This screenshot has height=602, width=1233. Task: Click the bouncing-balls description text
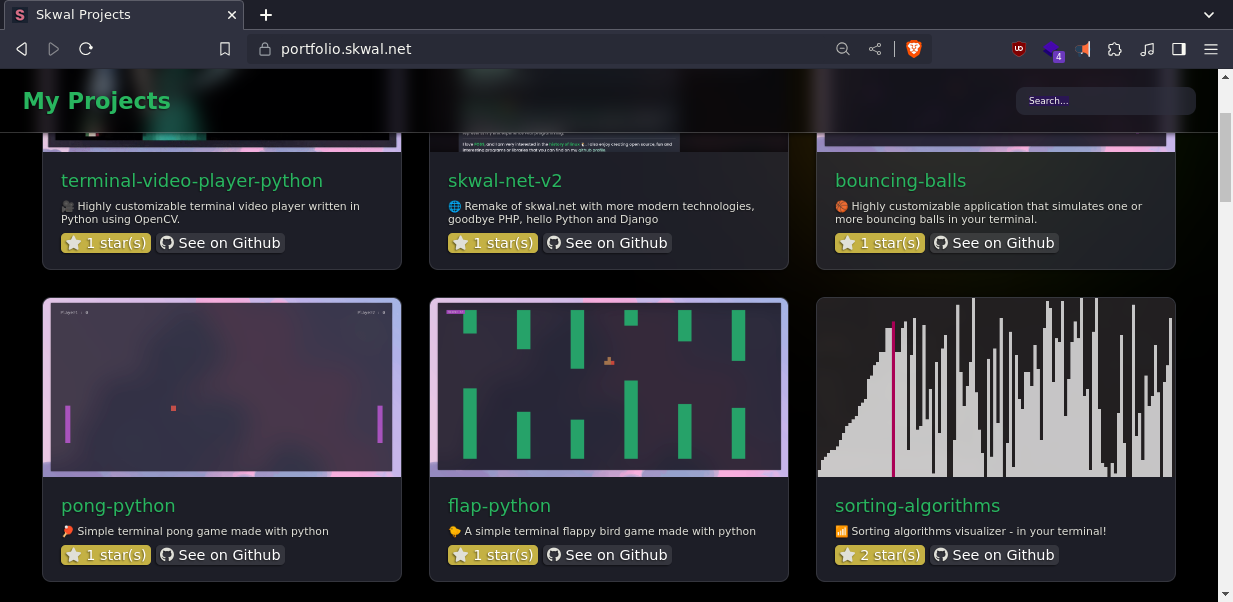(988, 213)
